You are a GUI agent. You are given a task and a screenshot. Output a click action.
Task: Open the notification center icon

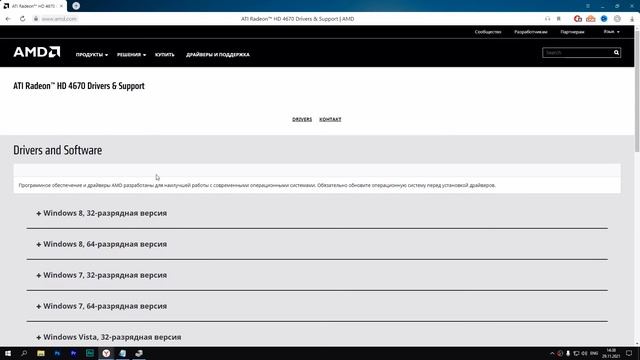pos(629,353)
